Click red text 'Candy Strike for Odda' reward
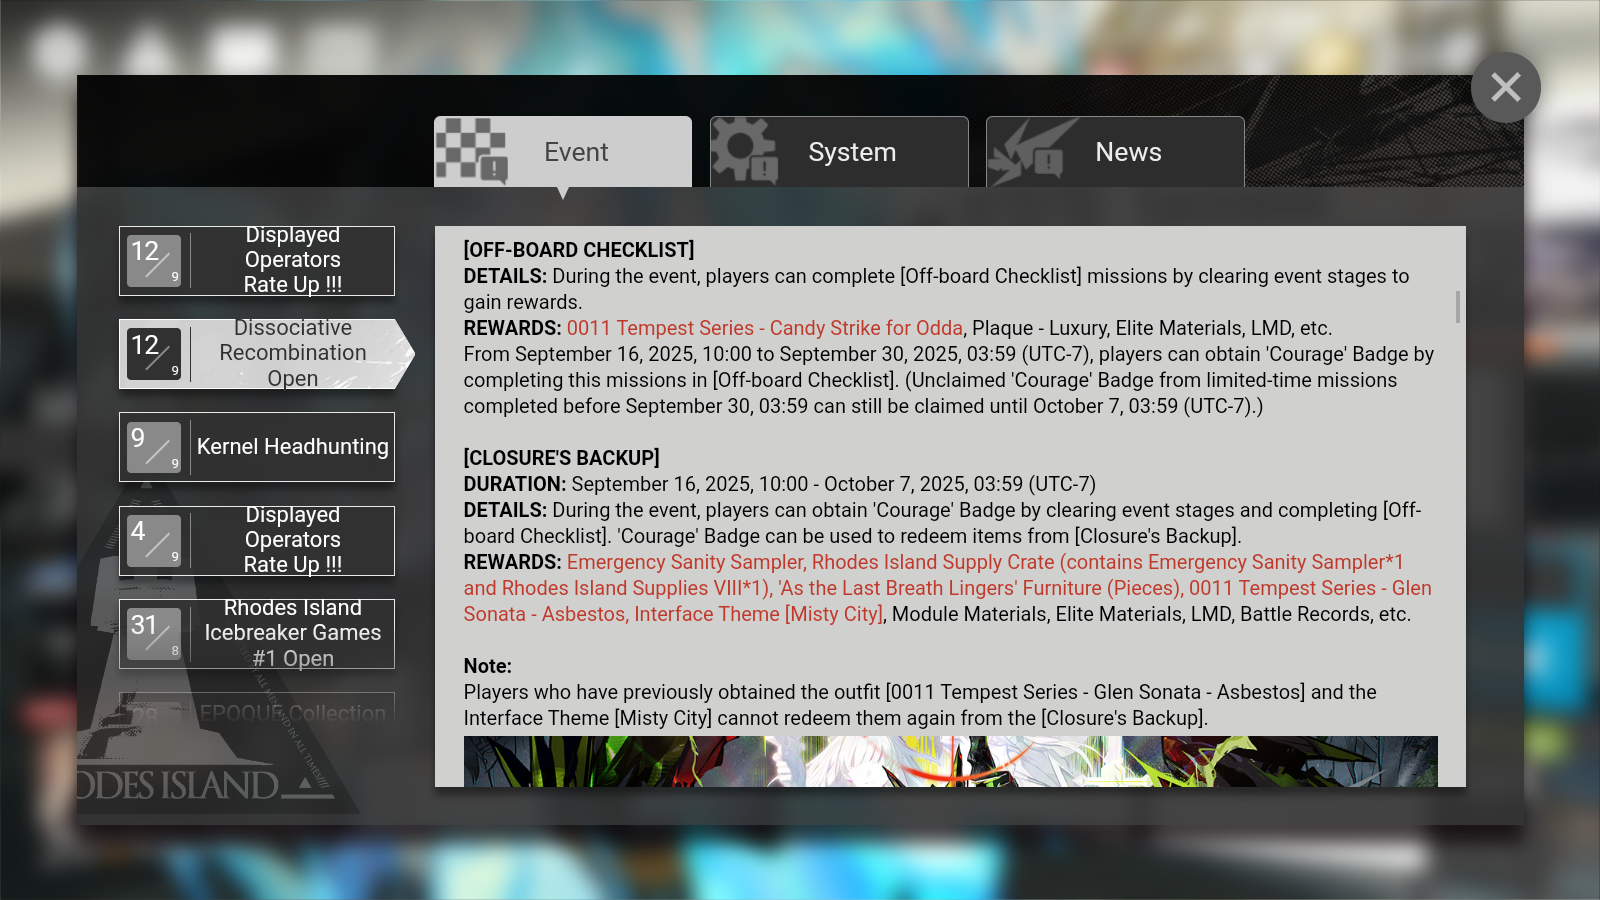The image size is (1600, 900). [x=866, y=328]
